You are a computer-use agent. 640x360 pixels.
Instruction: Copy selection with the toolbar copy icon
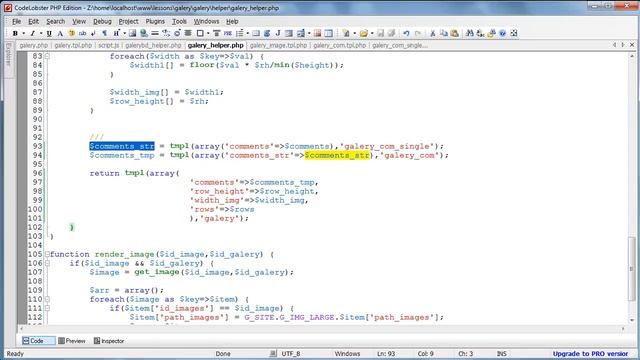(444, 33)
